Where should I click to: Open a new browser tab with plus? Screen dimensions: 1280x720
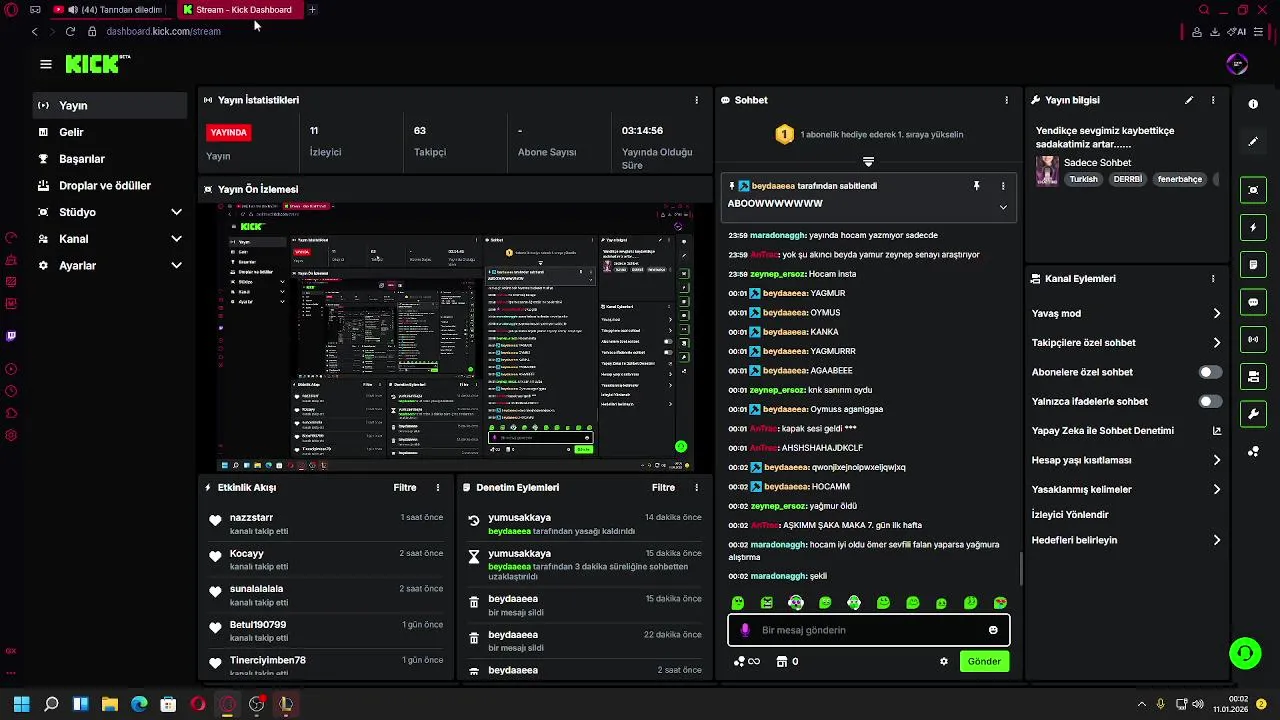pos(312,10)
